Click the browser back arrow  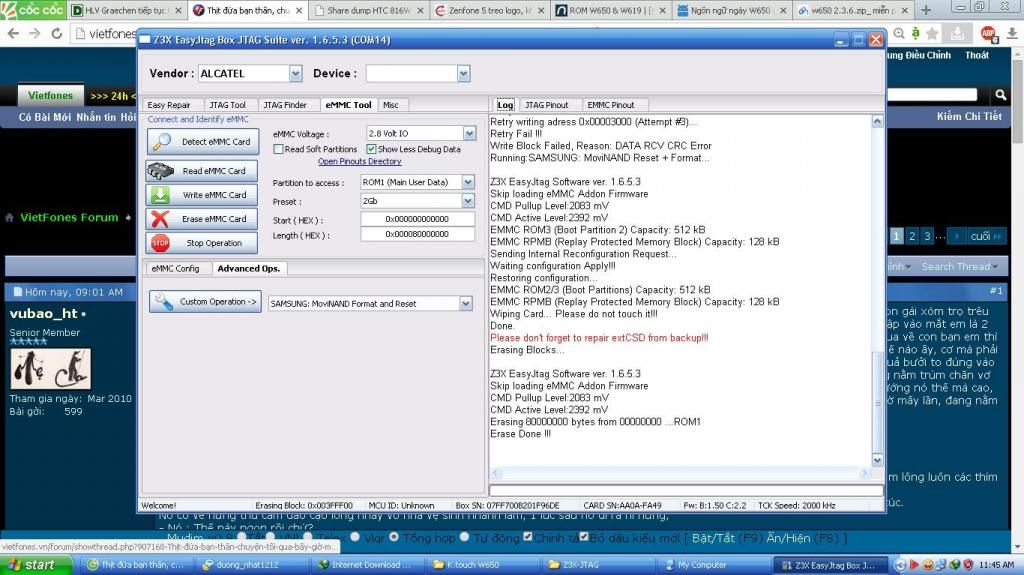click(x=13, y=33)
